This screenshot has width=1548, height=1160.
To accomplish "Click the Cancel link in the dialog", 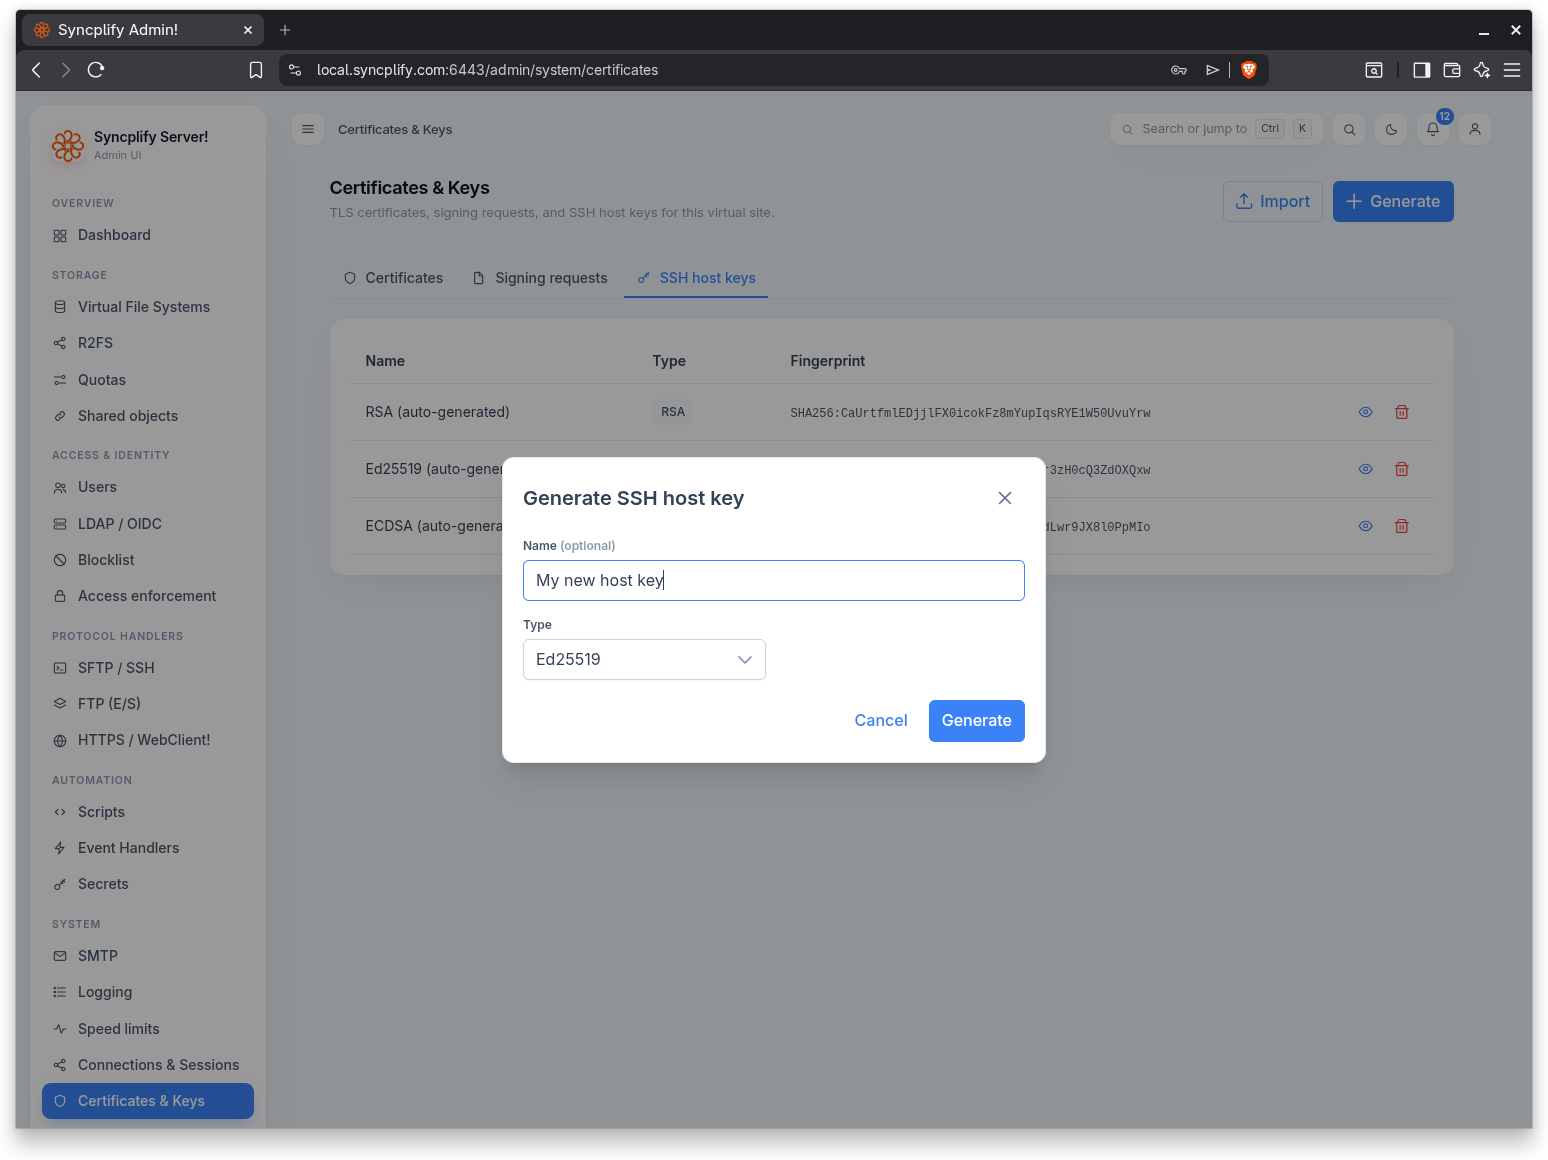I will point(881,720).
